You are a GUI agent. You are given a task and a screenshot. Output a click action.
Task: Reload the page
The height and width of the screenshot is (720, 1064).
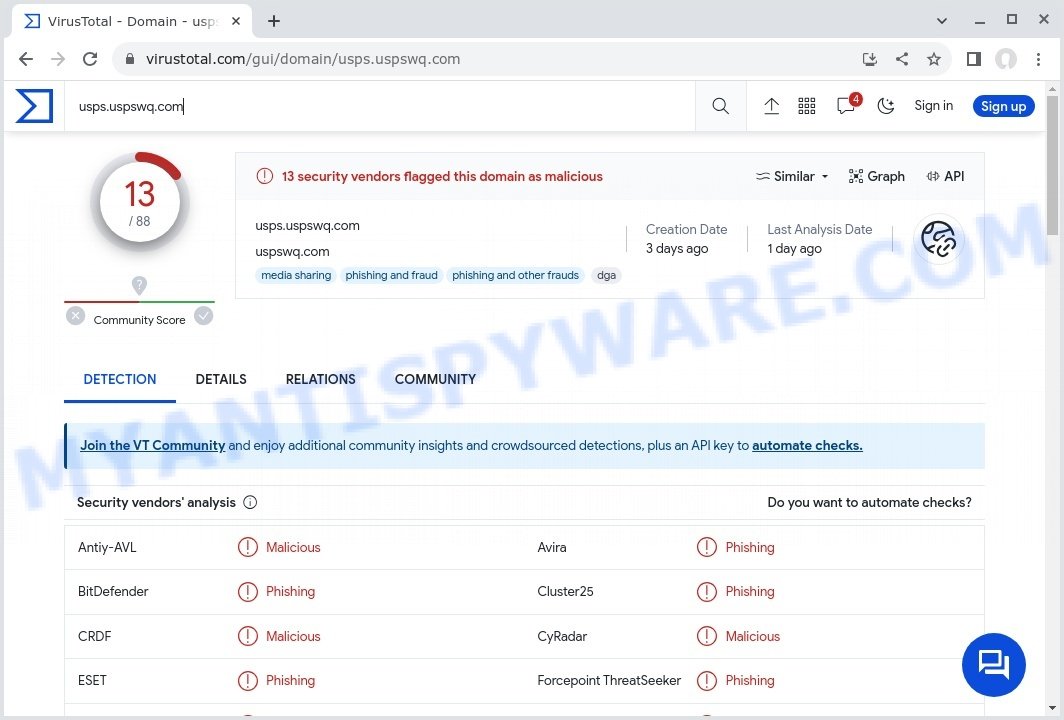pyautogui.click(x=90, y=59)
